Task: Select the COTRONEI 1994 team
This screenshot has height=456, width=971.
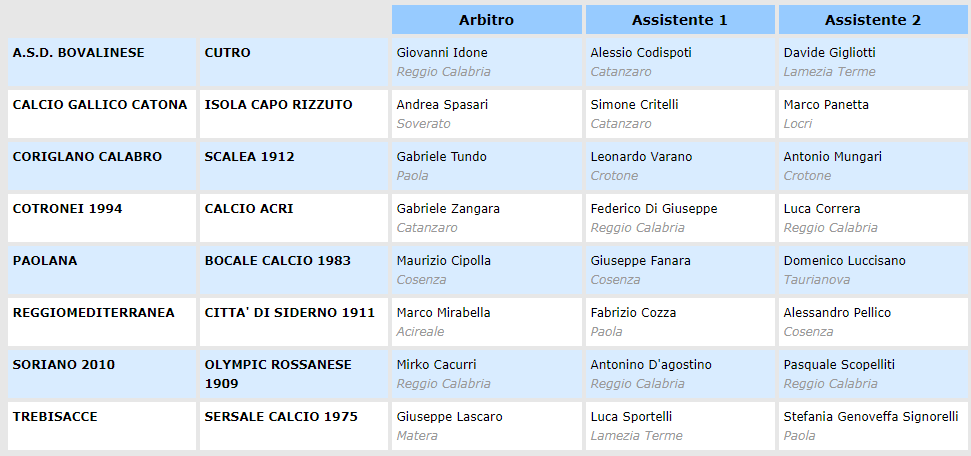Action: (x=69, y=208)
